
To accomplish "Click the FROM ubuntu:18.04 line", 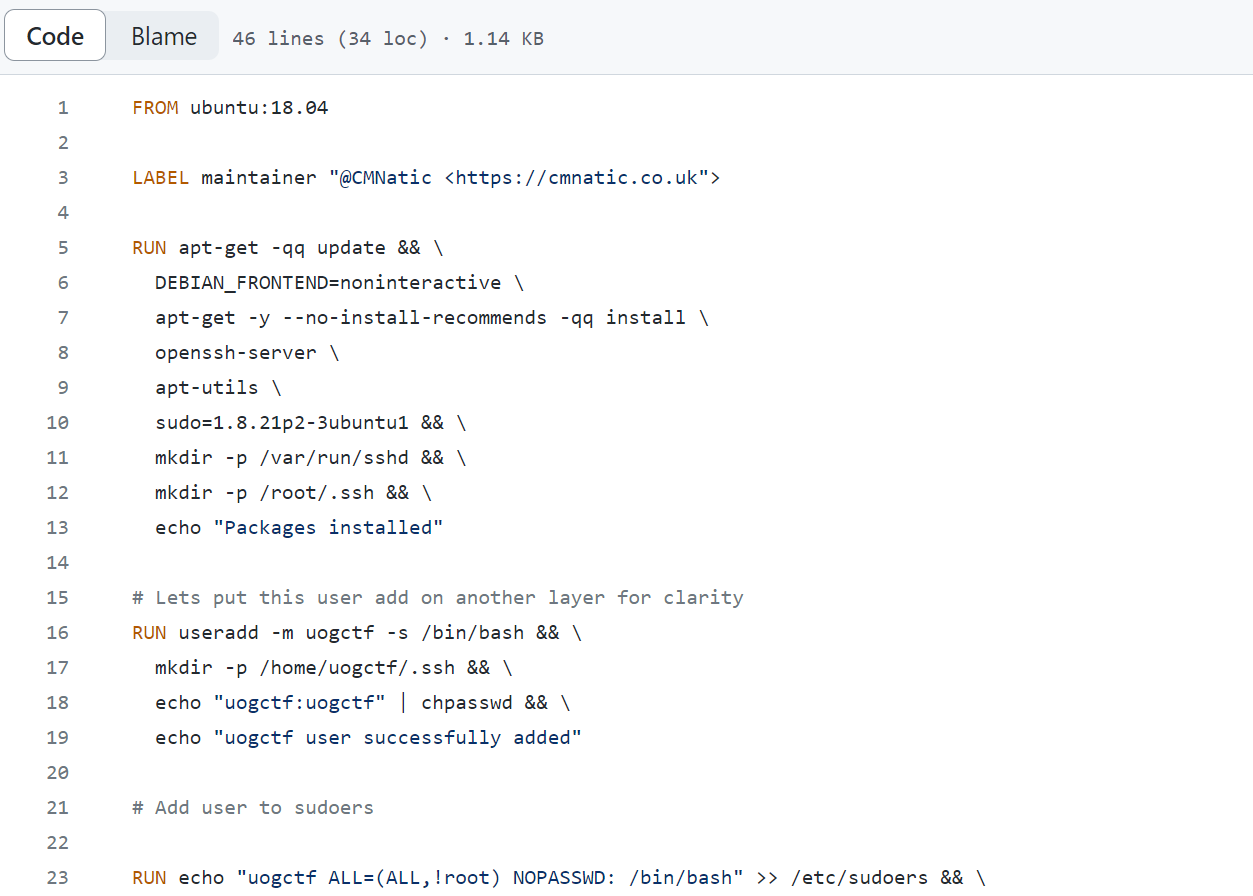I will (x=230, y=107).
